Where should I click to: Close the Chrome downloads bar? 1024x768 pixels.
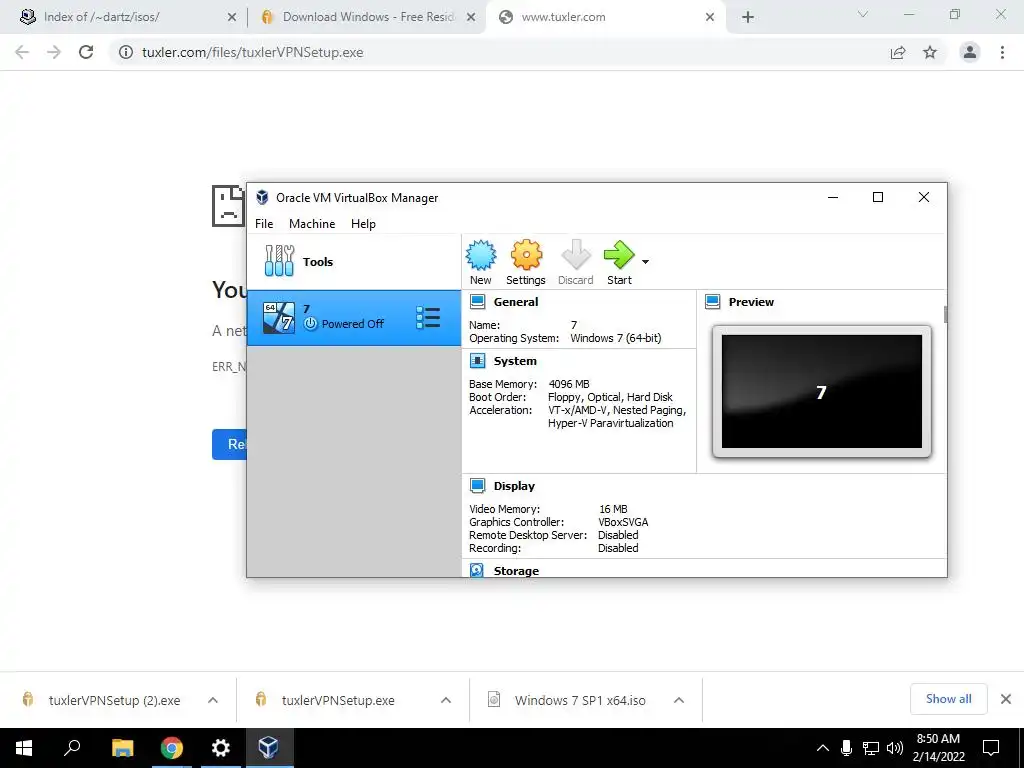(1006, 699)
